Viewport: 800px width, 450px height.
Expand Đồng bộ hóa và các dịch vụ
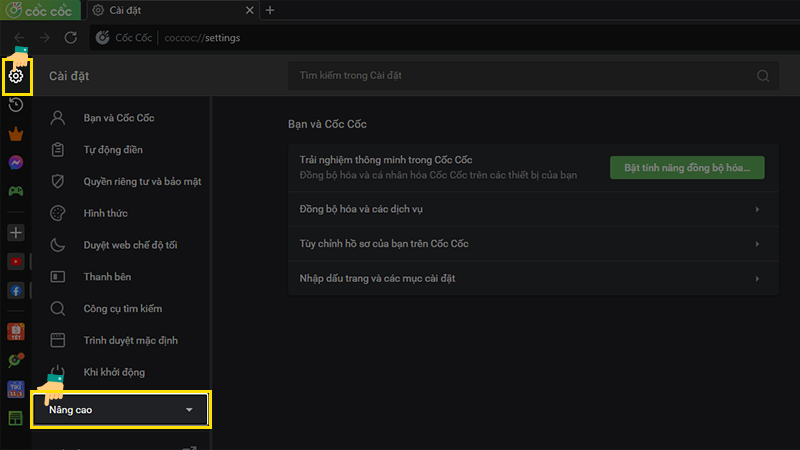(x=533, y=209)
